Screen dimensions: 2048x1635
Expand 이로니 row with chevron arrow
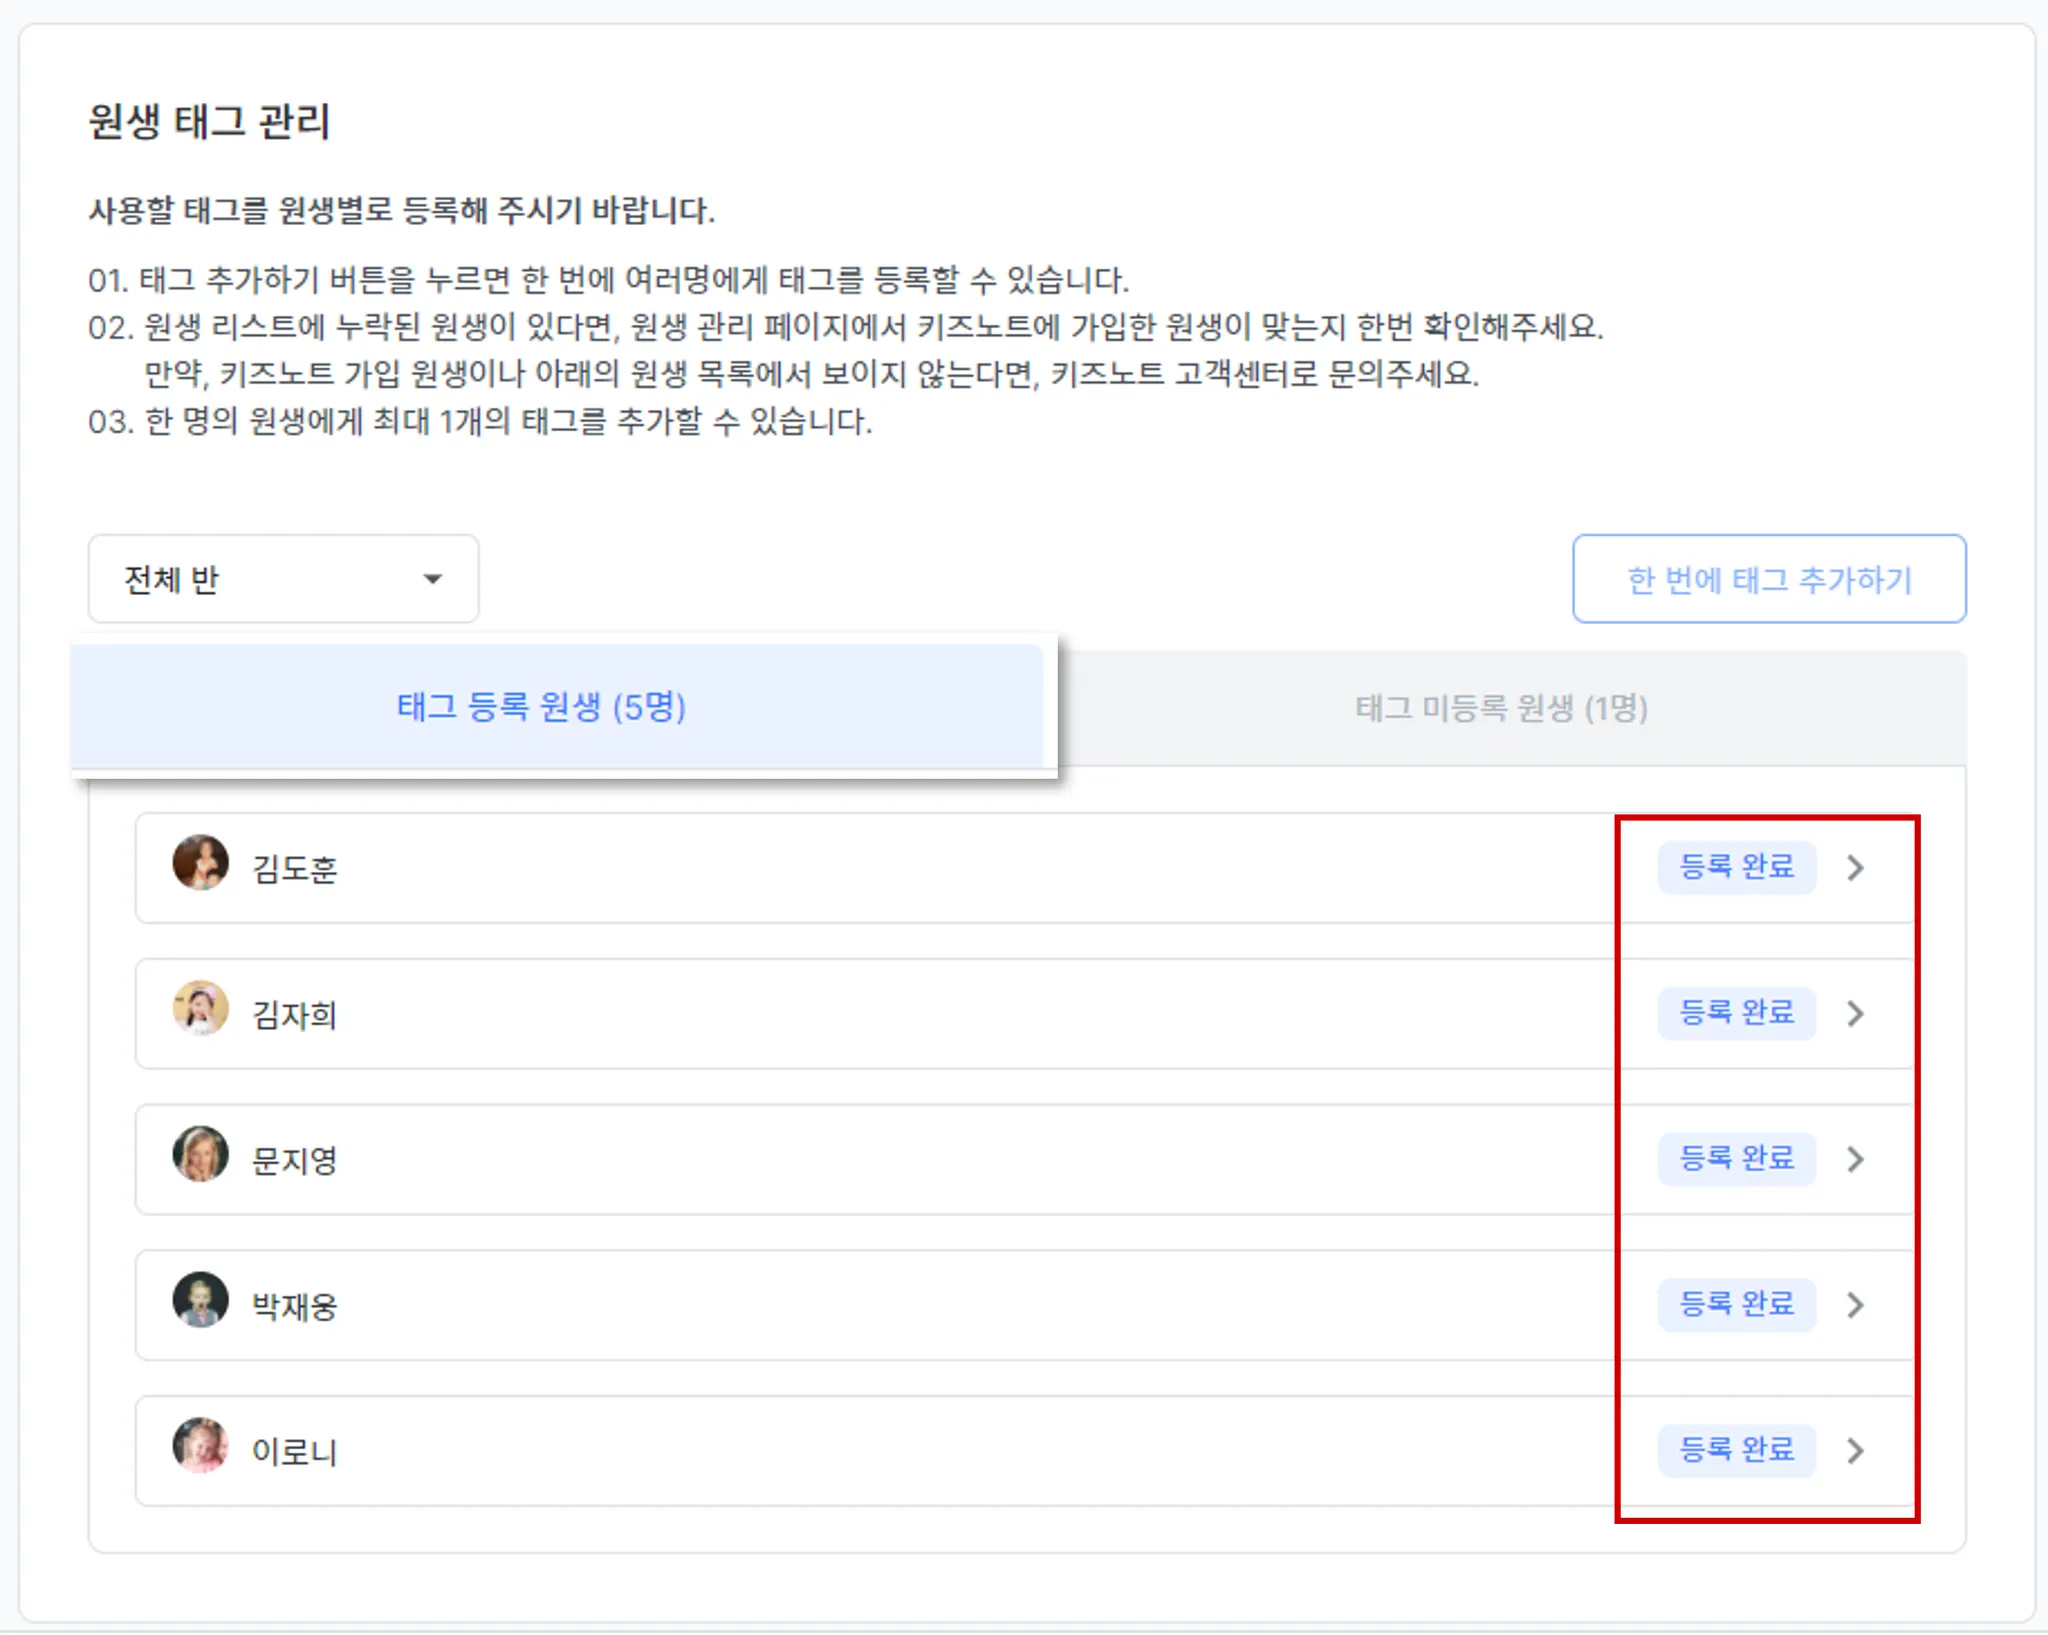click(1856, 1450)
